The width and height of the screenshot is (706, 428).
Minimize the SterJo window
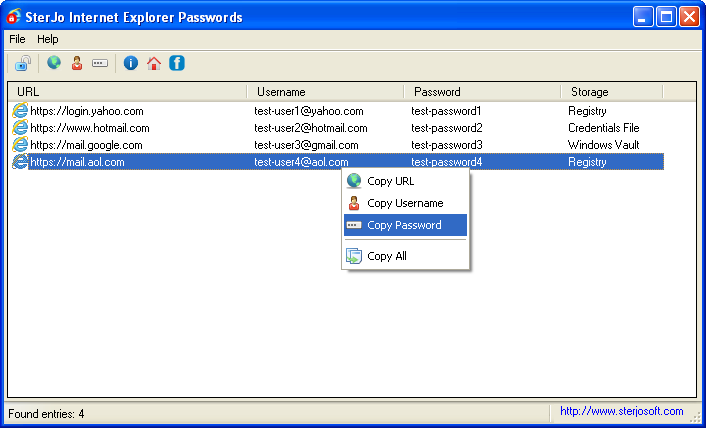coord(643,17)
